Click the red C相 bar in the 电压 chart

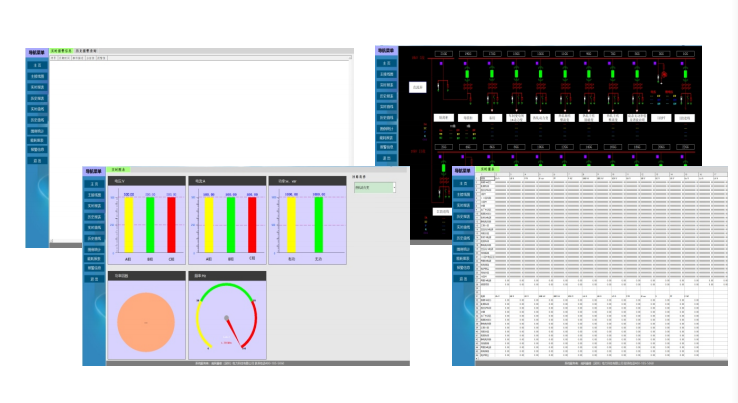pos(171,224)
